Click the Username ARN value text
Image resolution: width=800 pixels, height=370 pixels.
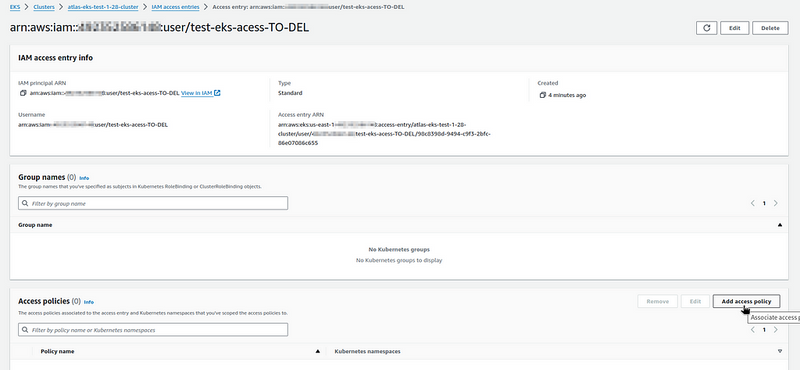pos(93,125)
